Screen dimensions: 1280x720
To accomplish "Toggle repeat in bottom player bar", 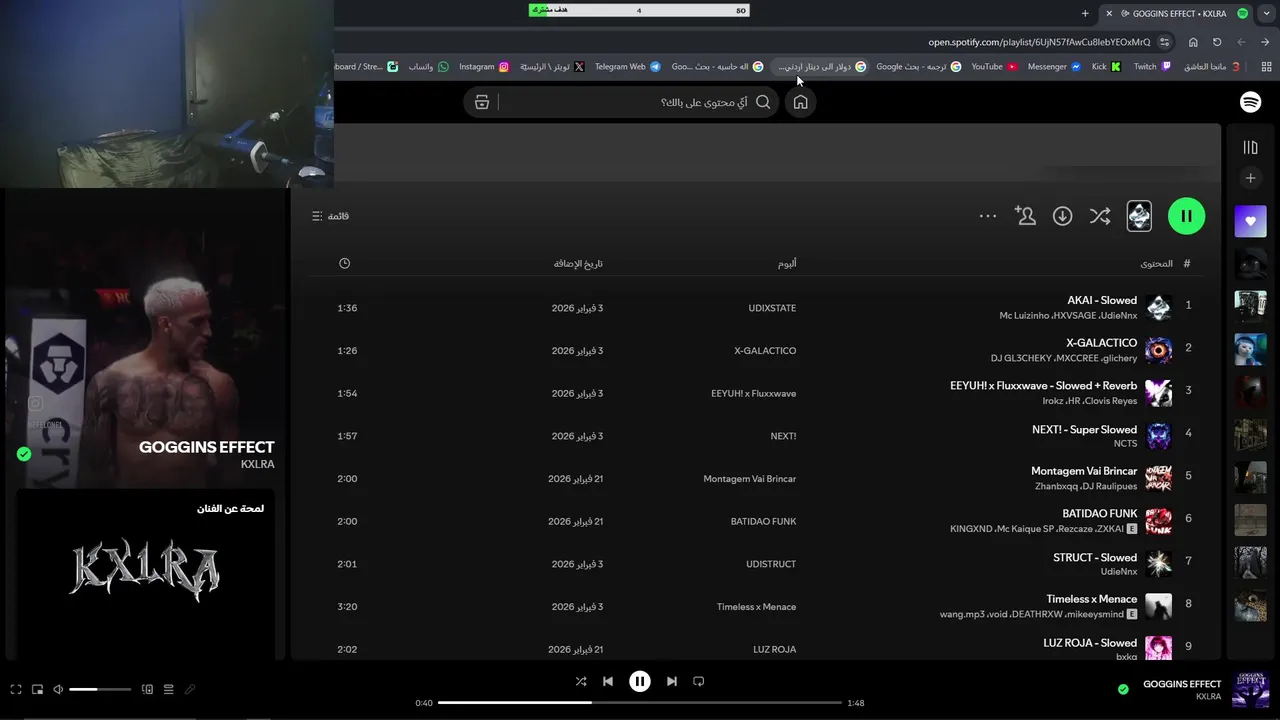I will click(x=699, y=681).
